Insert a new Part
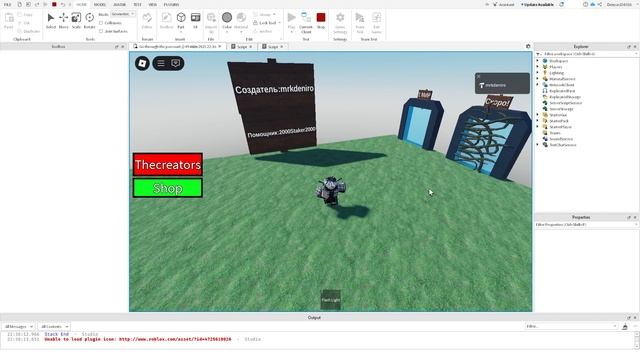 point(181,20)
